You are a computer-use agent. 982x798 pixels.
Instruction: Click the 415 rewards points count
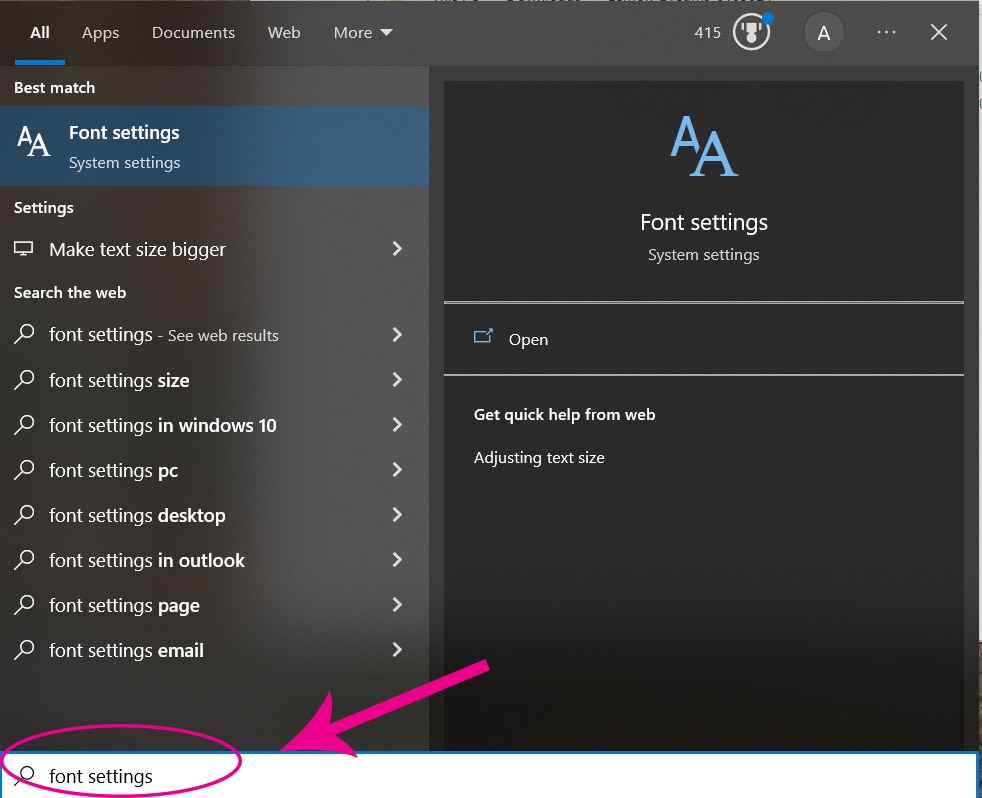[708, 33]
